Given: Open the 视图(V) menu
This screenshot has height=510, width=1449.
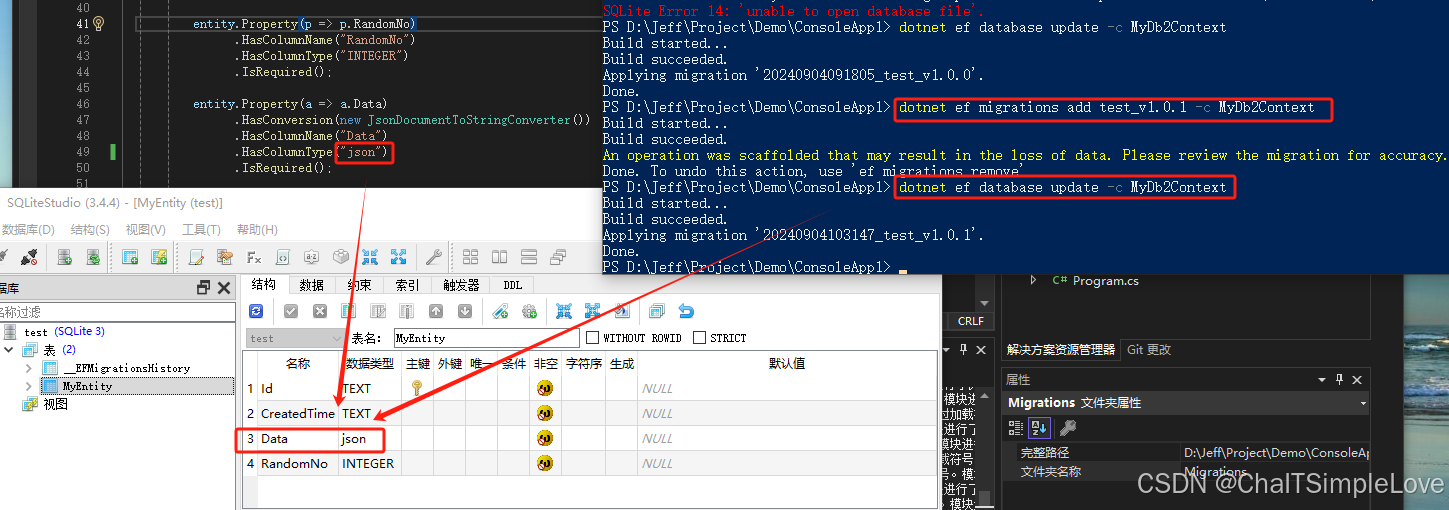Looking at the screenshot, I should click(146, 229).
